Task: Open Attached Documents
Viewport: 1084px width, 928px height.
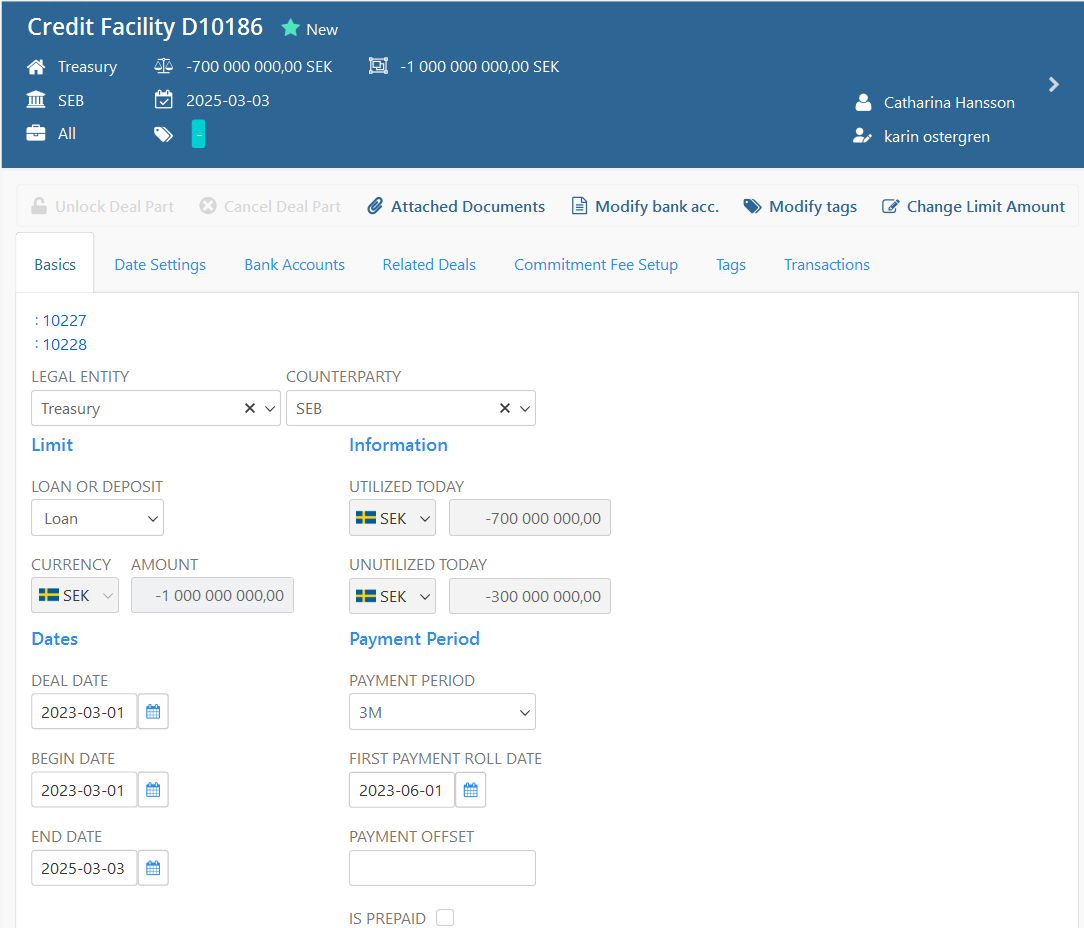Action: pos(456,206)
